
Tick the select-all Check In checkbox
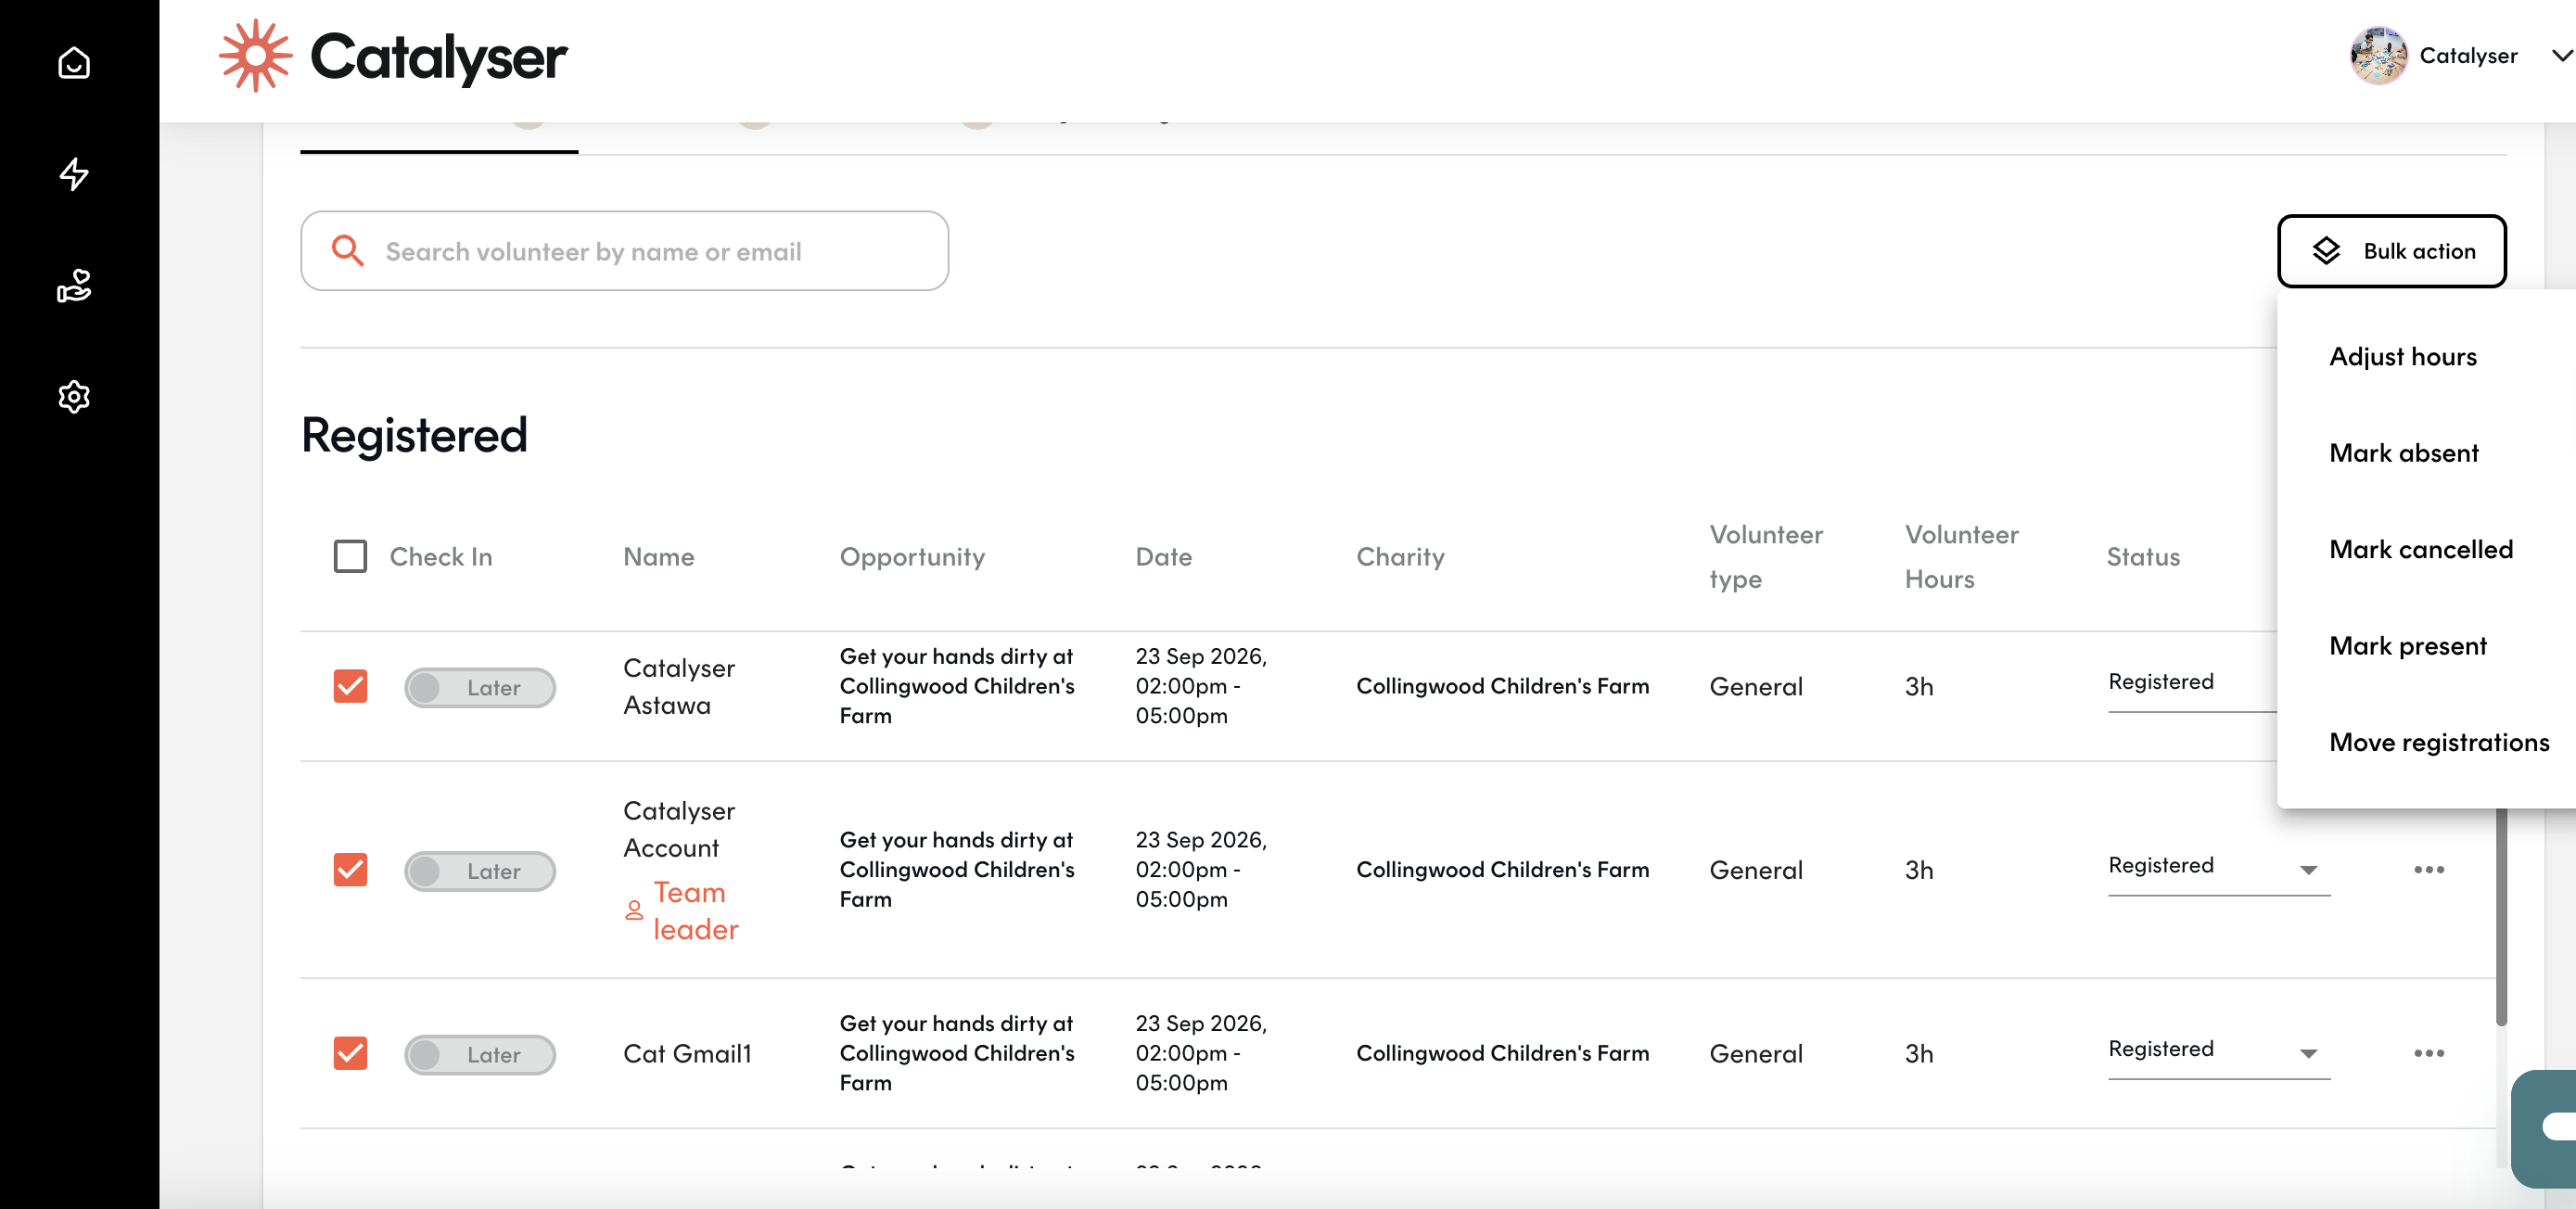(350, 556)
